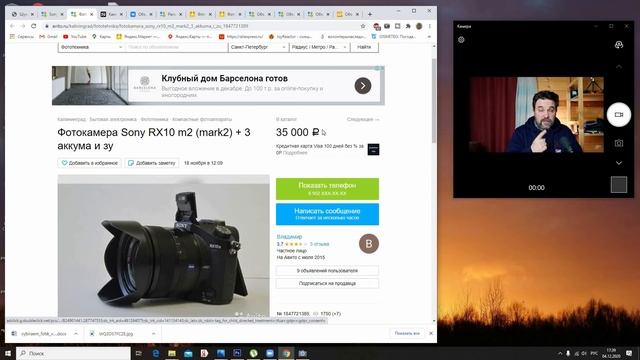Open File Explorer from the taskbar
Viewport: 640px width, 360px height.
click(172, 353)
